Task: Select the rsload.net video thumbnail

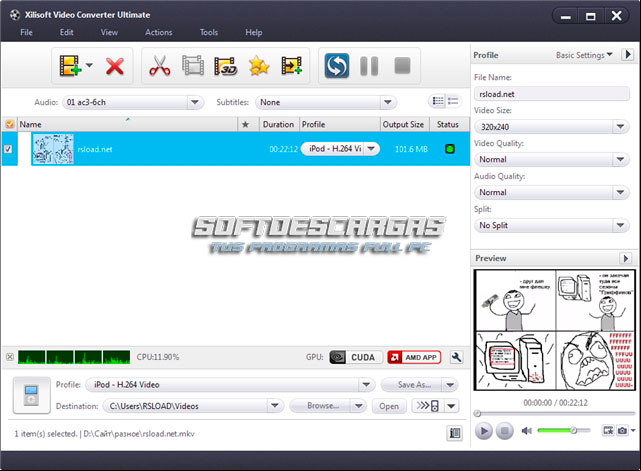Action: coord(53,149)
